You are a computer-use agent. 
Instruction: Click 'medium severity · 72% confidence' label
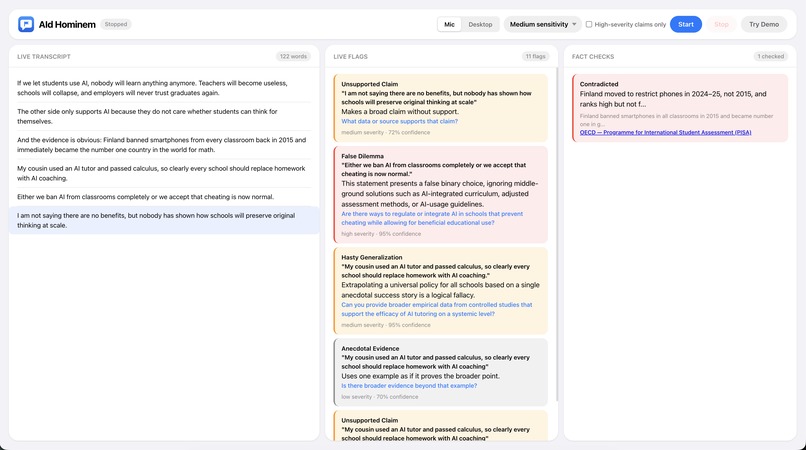click(386, 133)
